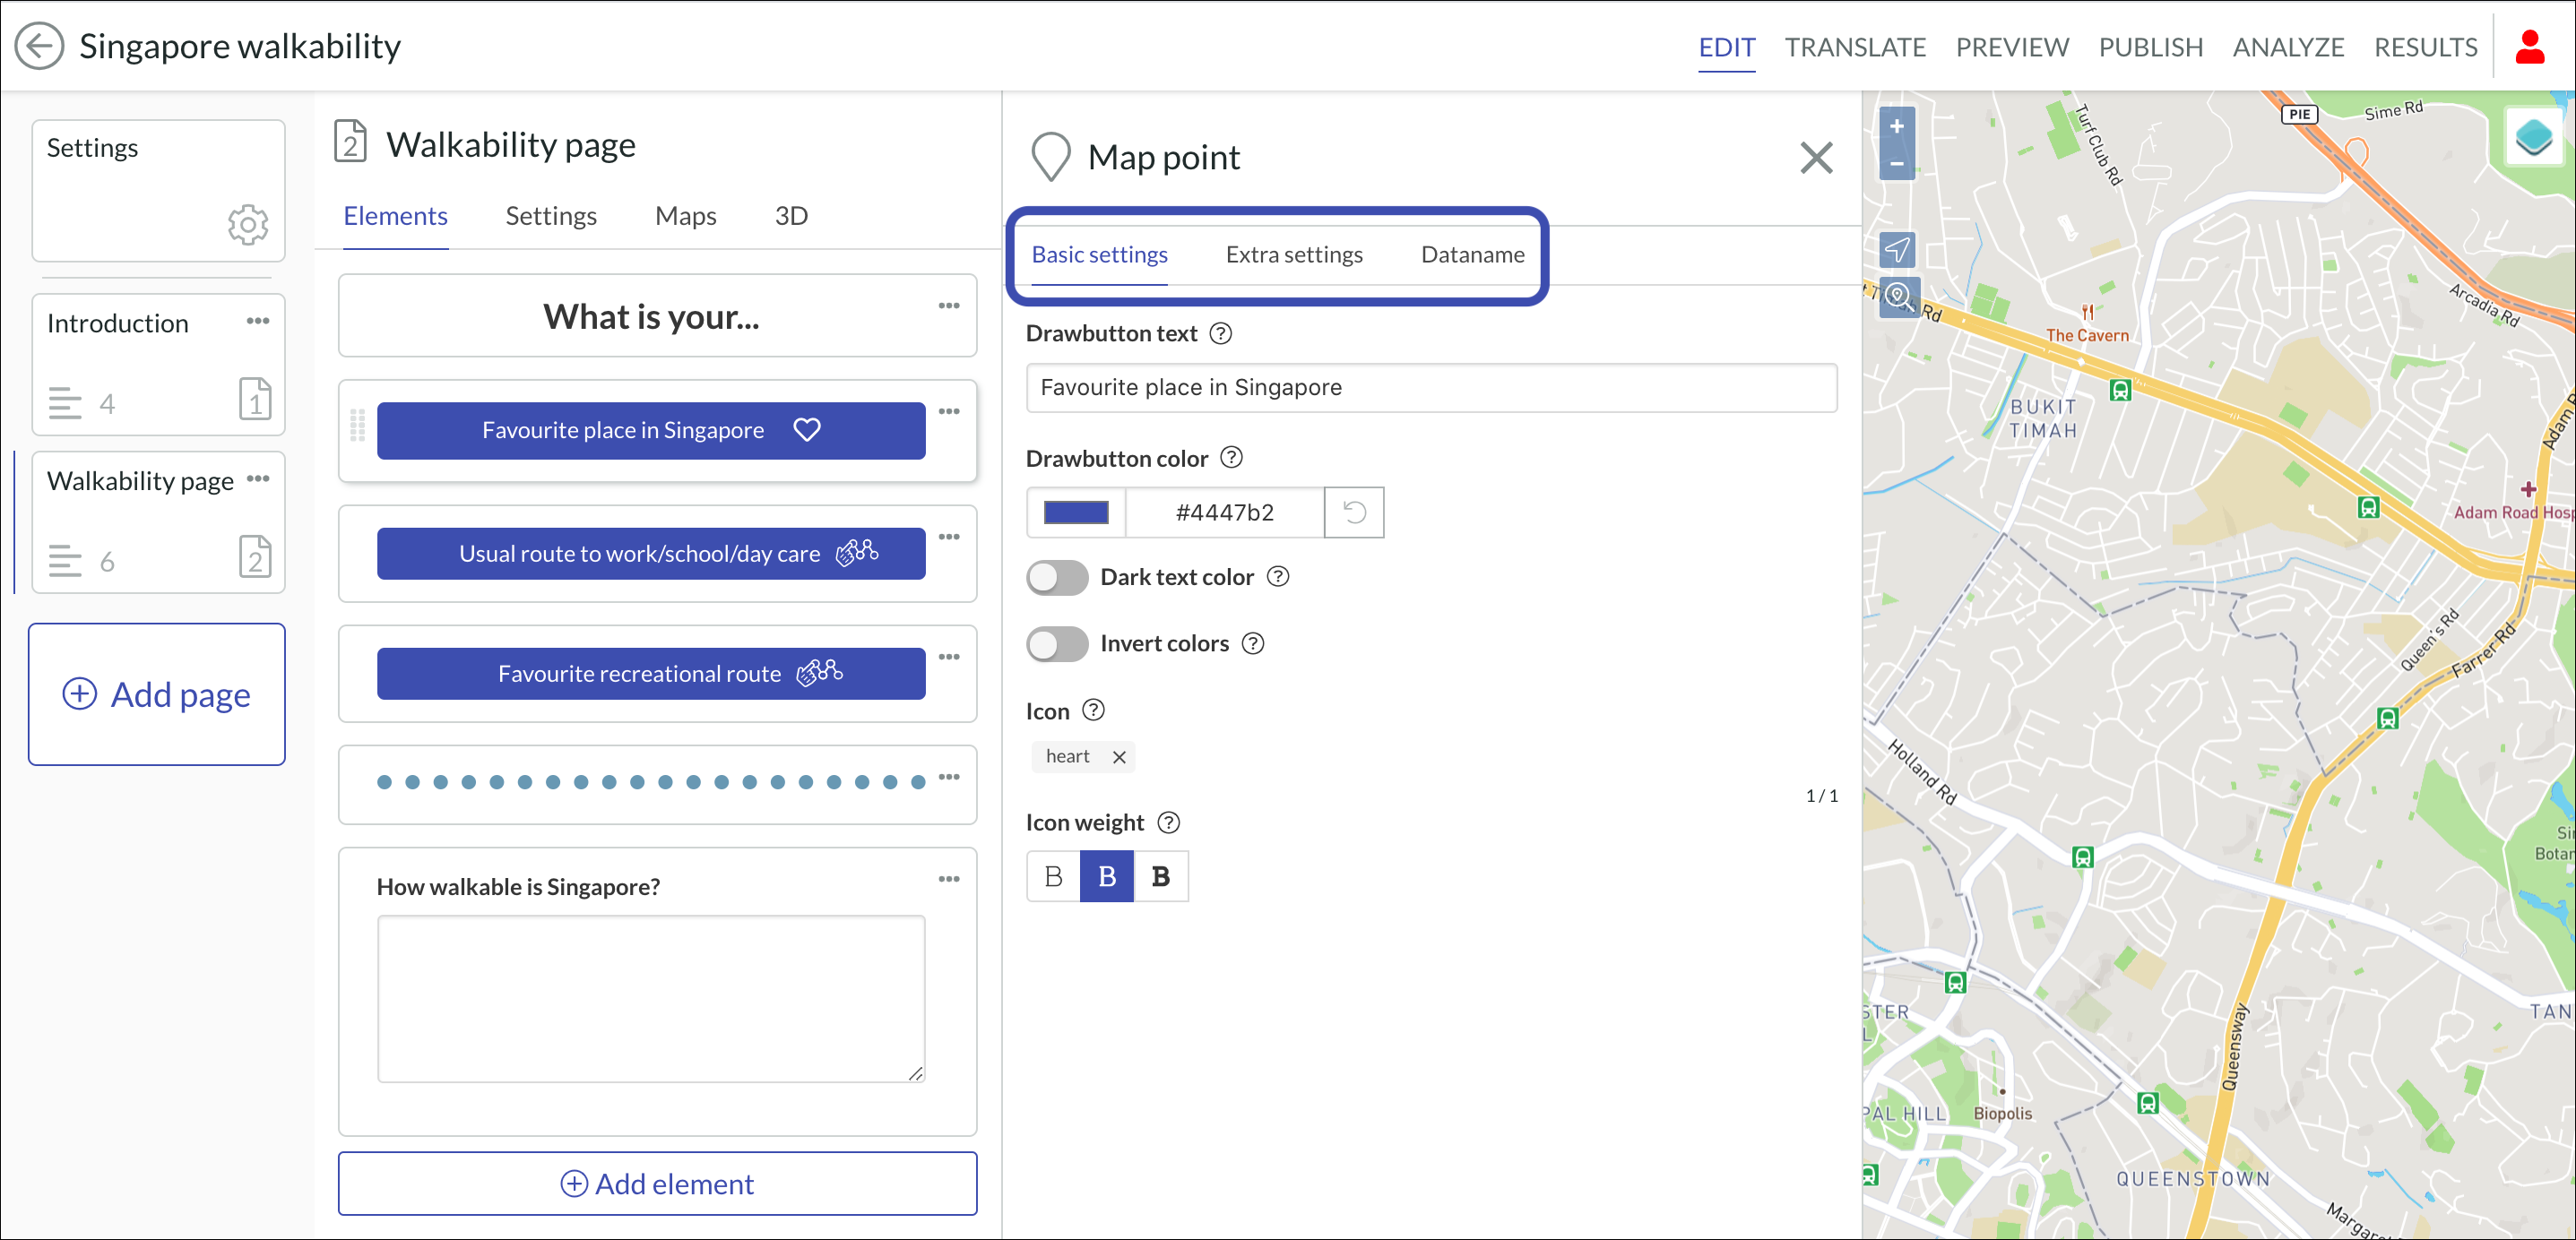Viewport: 2576px width, 1240px height.
Task: Click the Walkability page document header icon
Action: click(x=350, y=141)
